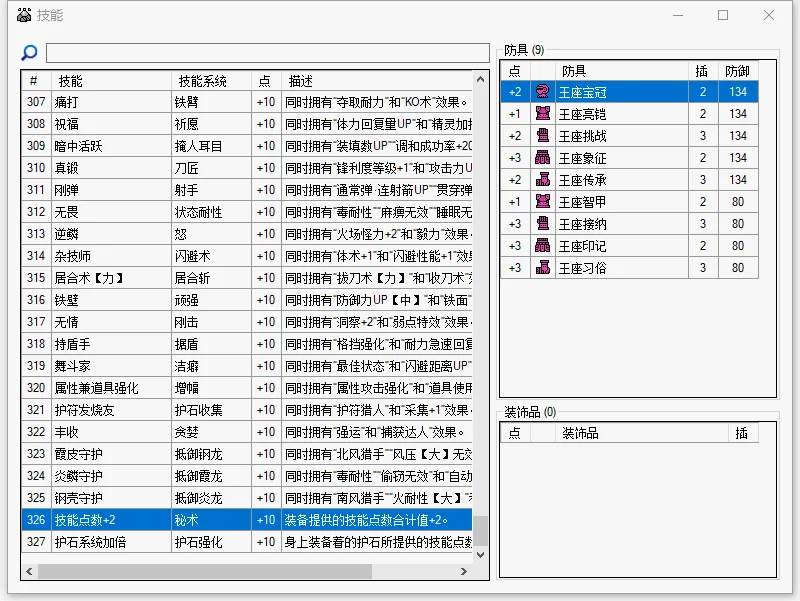Click the 防御 column header
This screenshot has width=800, height=601.
738,71
